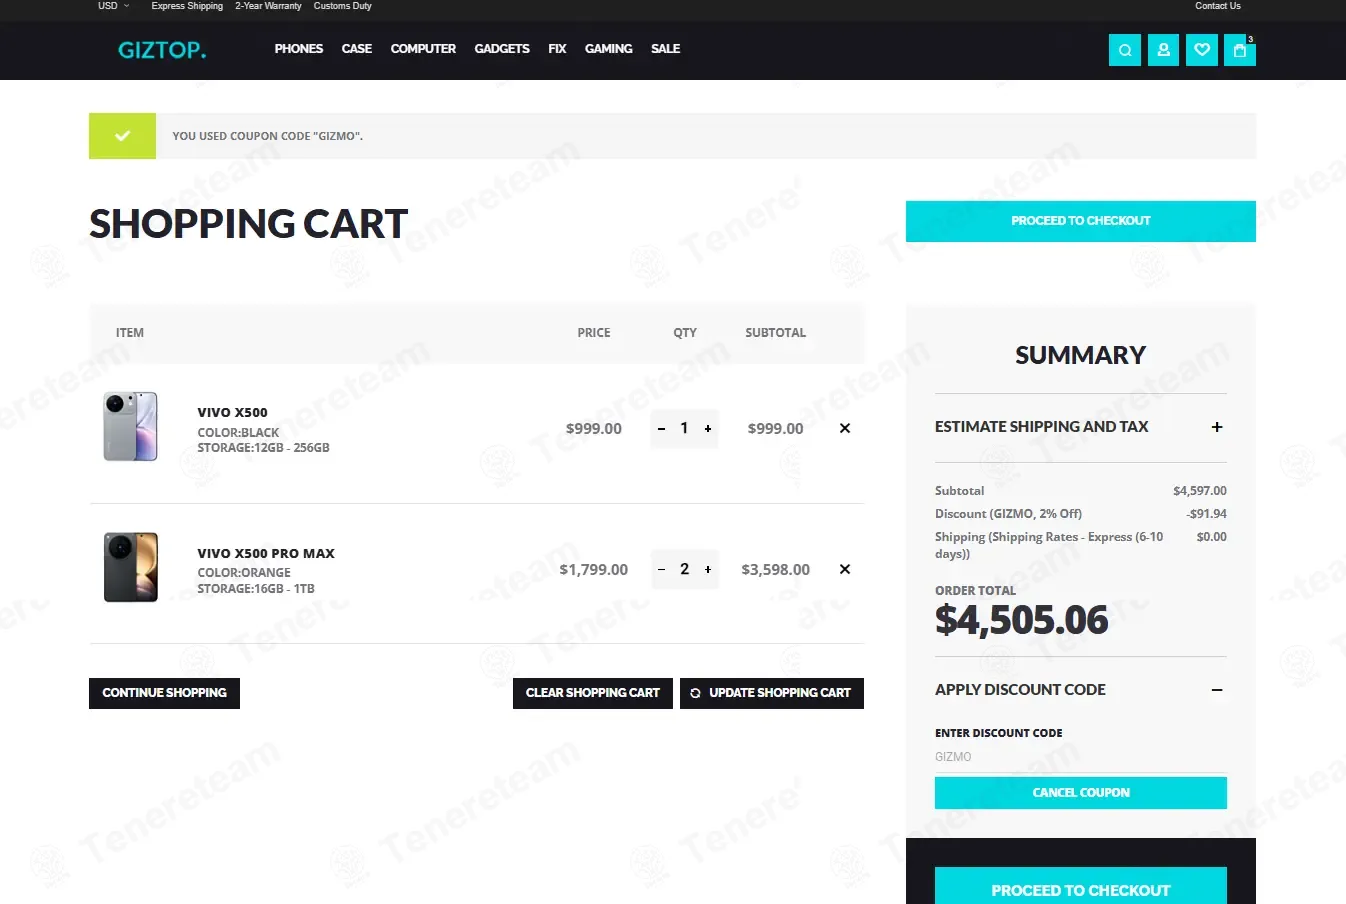
Task: Click Proceed to Checkout above the summary
Action: click(1081, 221)
